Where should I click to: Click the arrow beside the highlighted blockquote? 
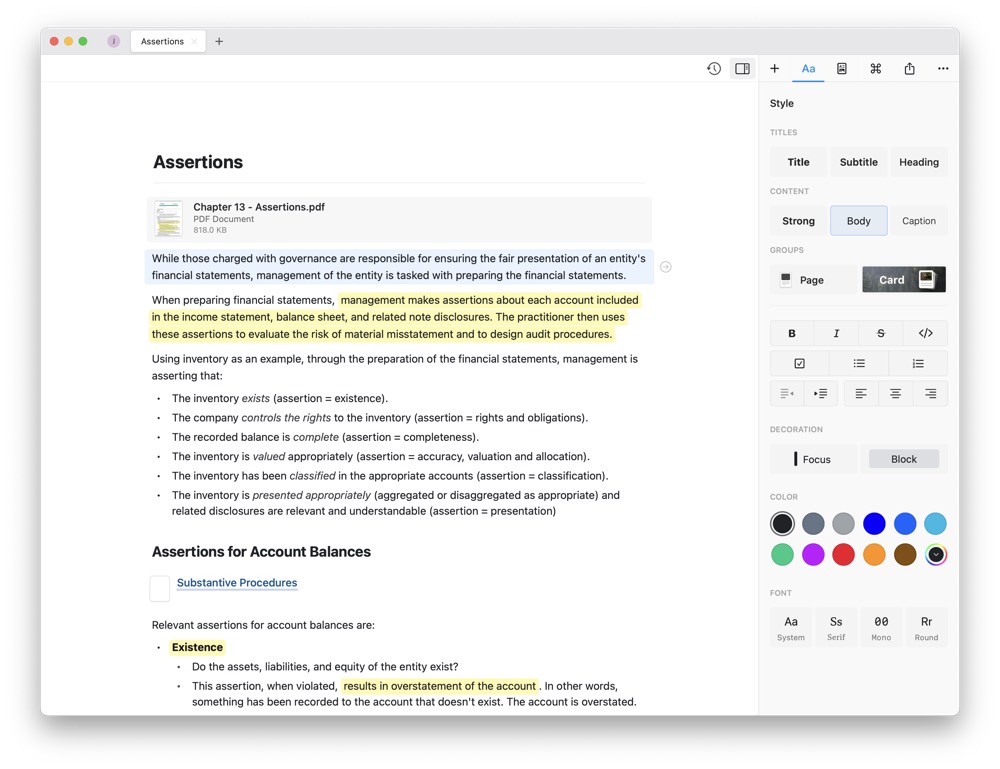666,267
